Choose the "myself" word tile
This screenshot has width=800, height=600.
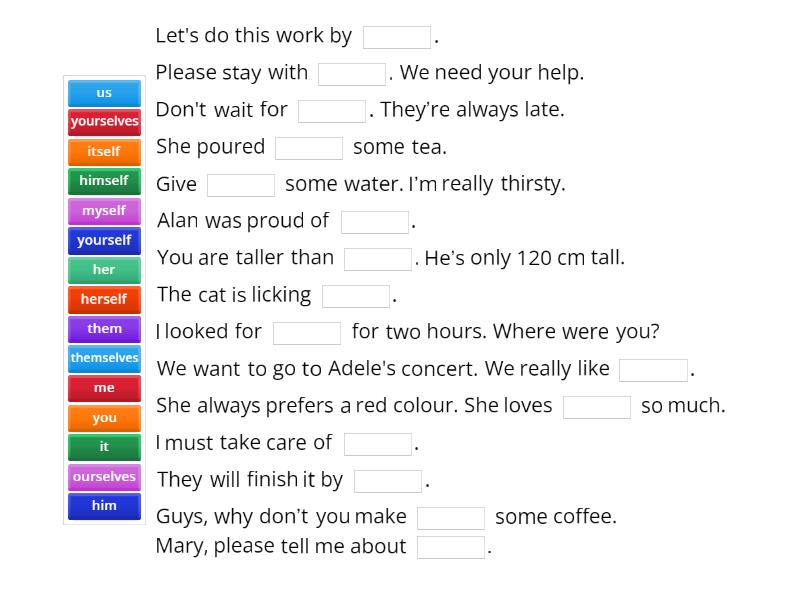[103, 211]
